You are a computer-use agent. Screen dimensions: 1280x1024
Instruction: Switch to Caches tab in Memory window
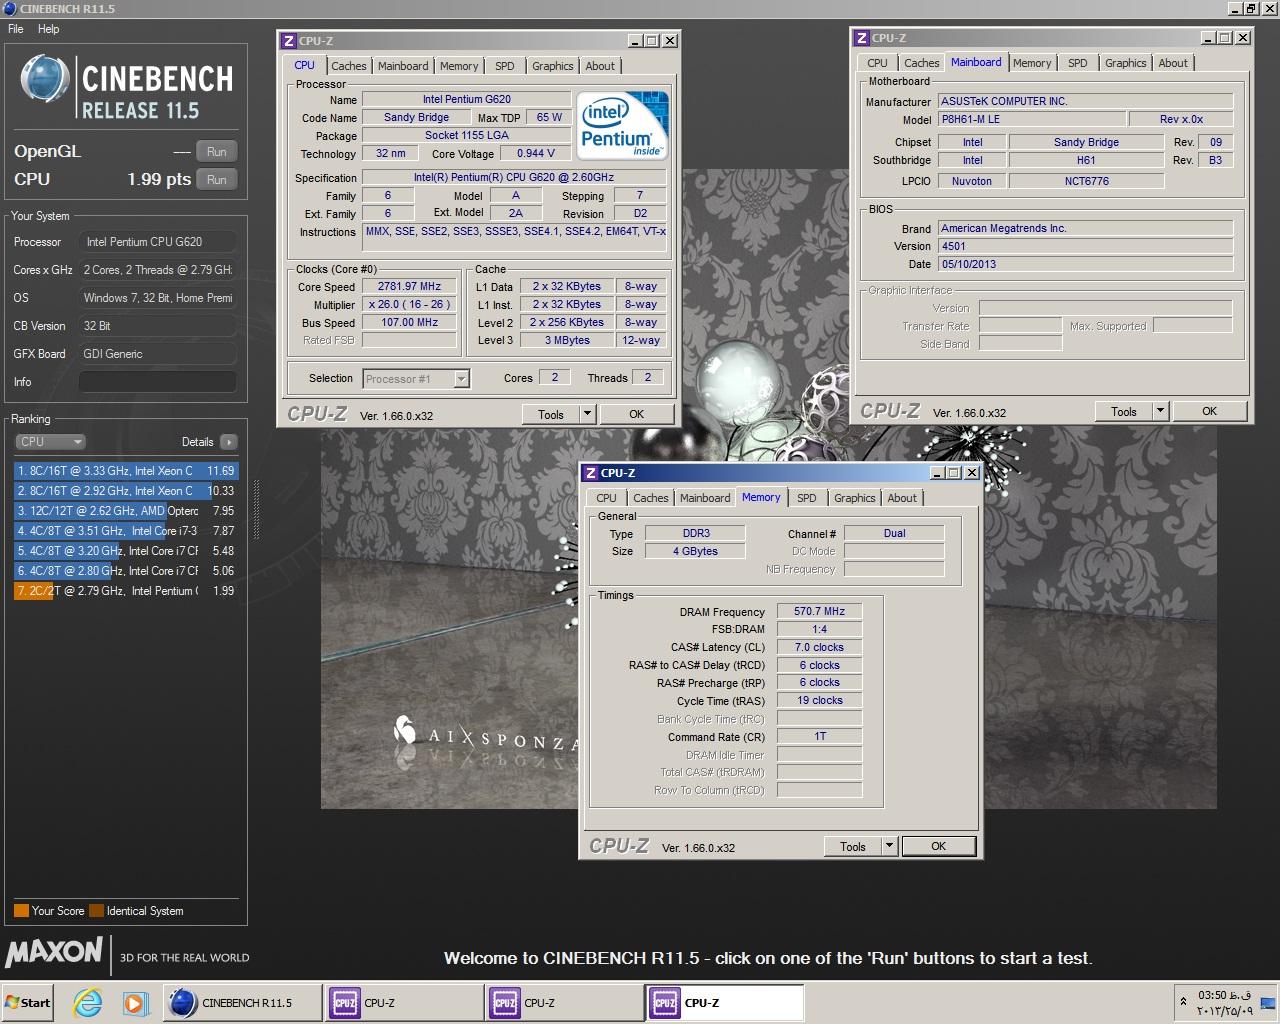click(x=651, y=498)
